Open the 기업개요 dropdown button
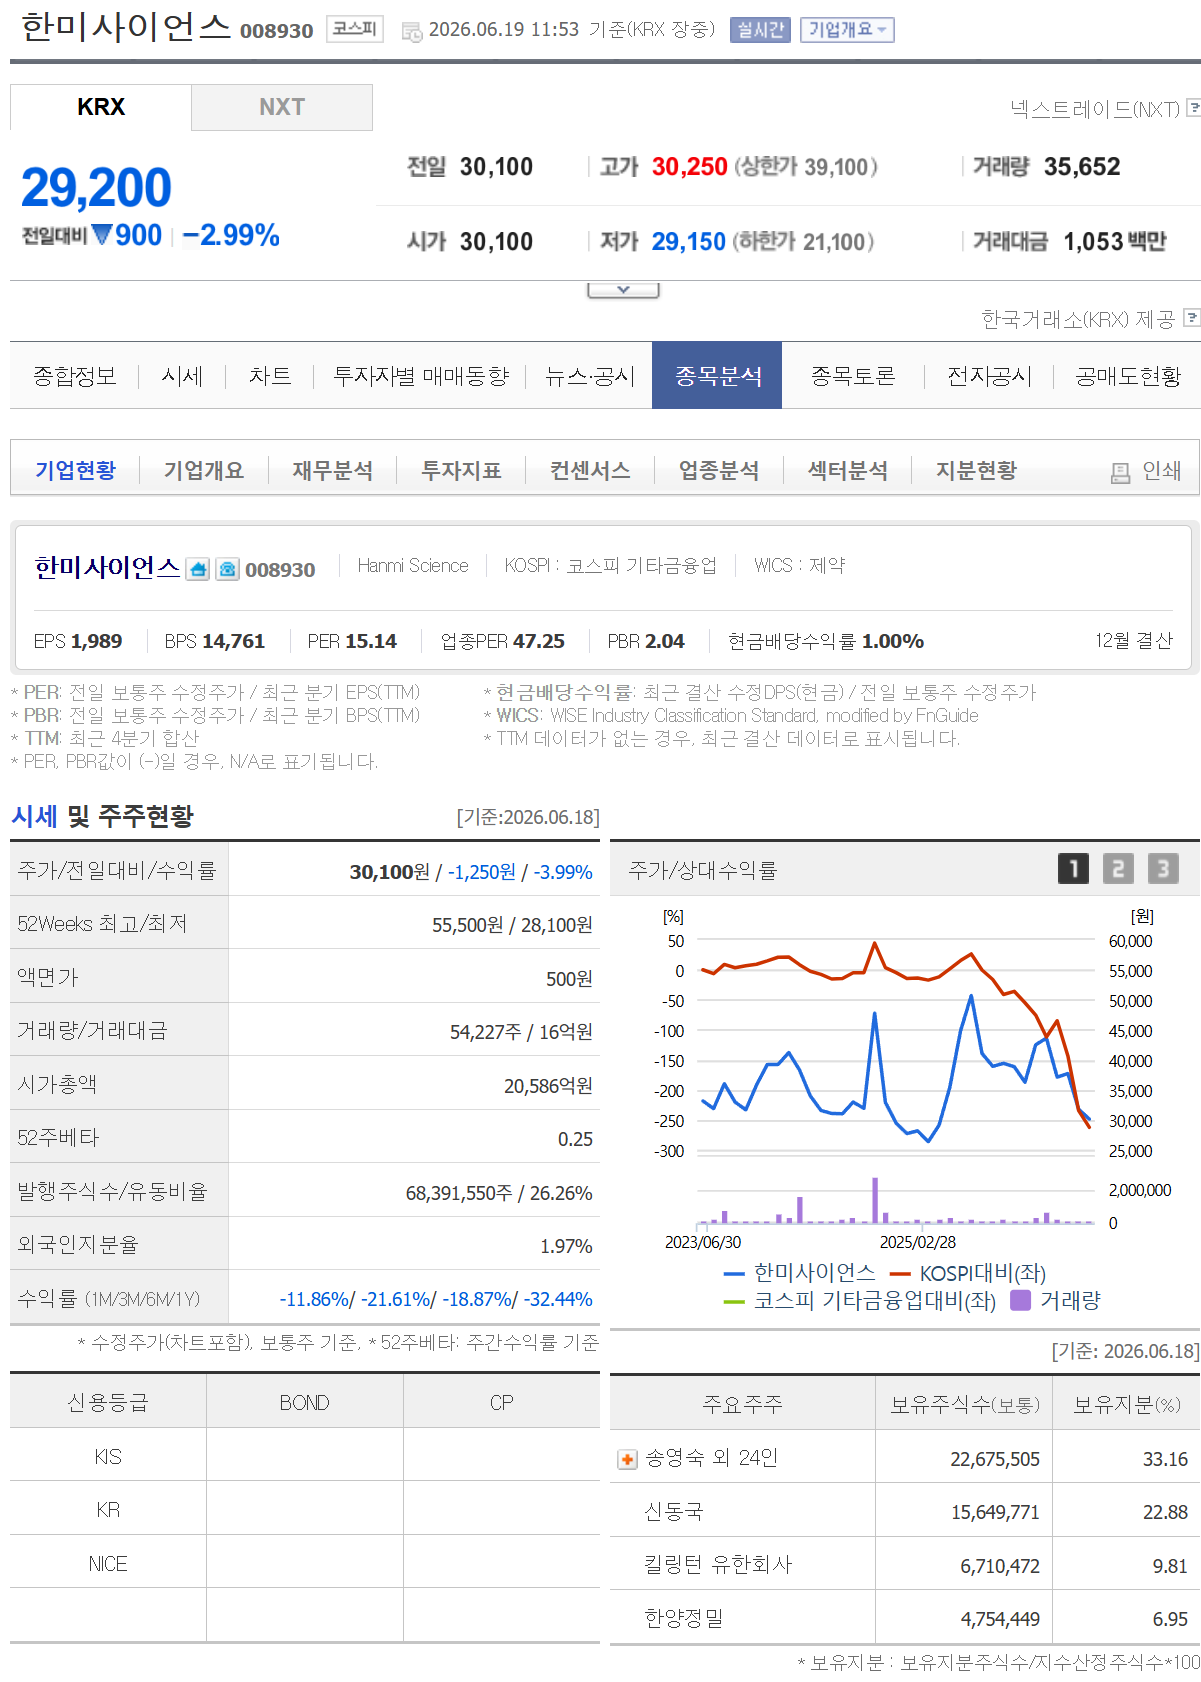1201x1682 pixels. [x=847, y=30]
